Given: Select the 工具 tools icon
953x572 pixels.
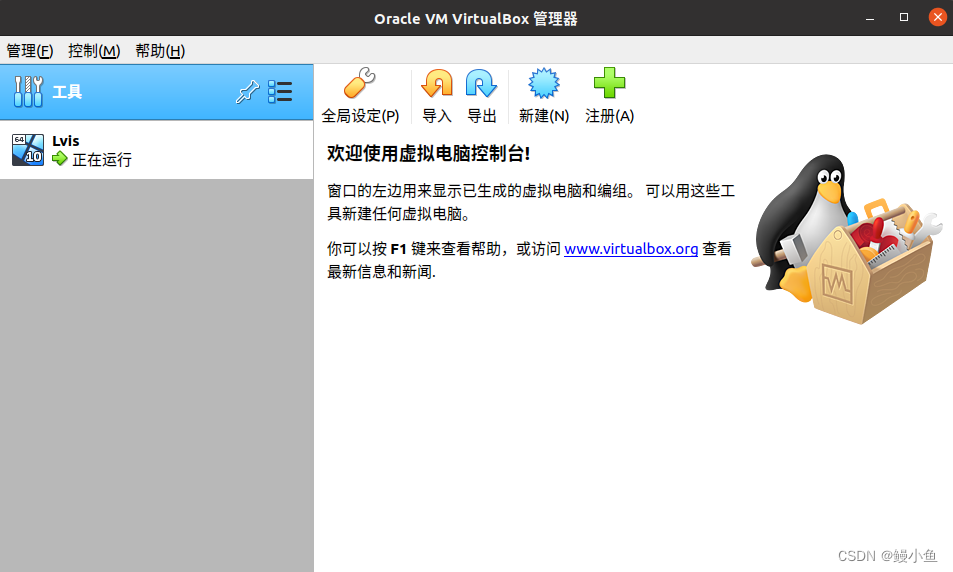Looking at the screenshot, I should click(x=28, y=92).
